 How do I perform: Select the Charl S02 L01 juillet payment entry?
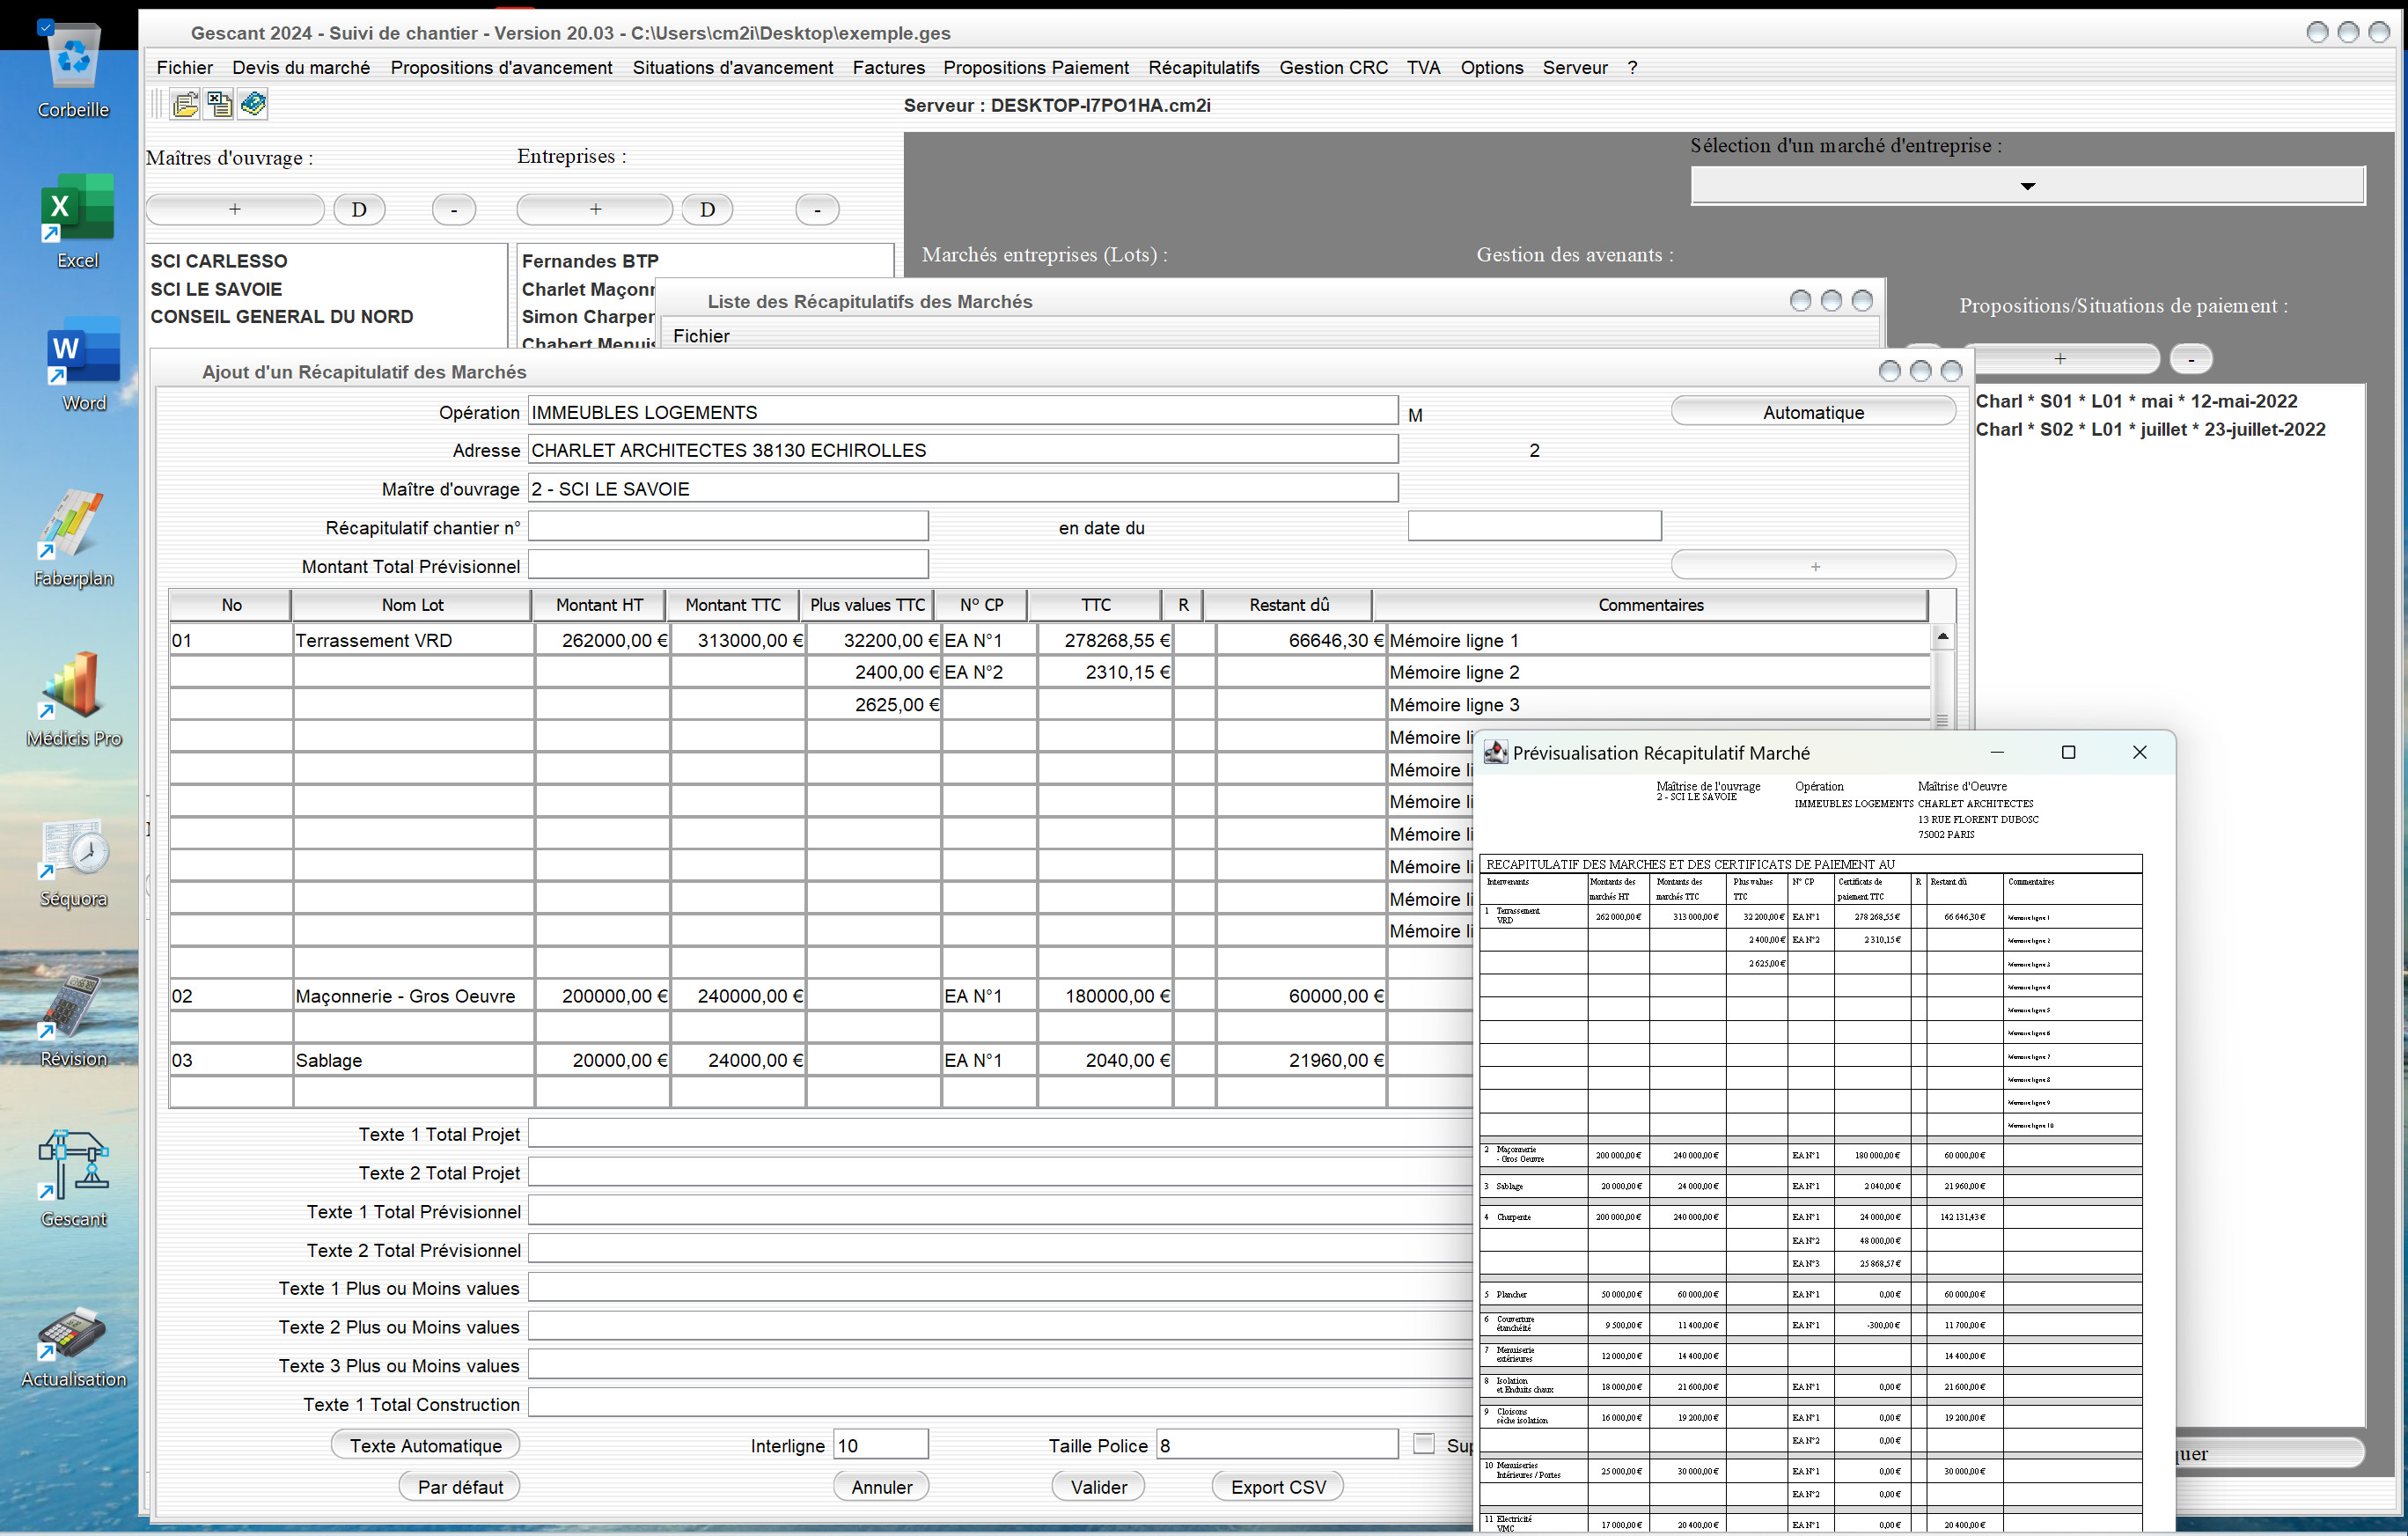(2150, 429)
